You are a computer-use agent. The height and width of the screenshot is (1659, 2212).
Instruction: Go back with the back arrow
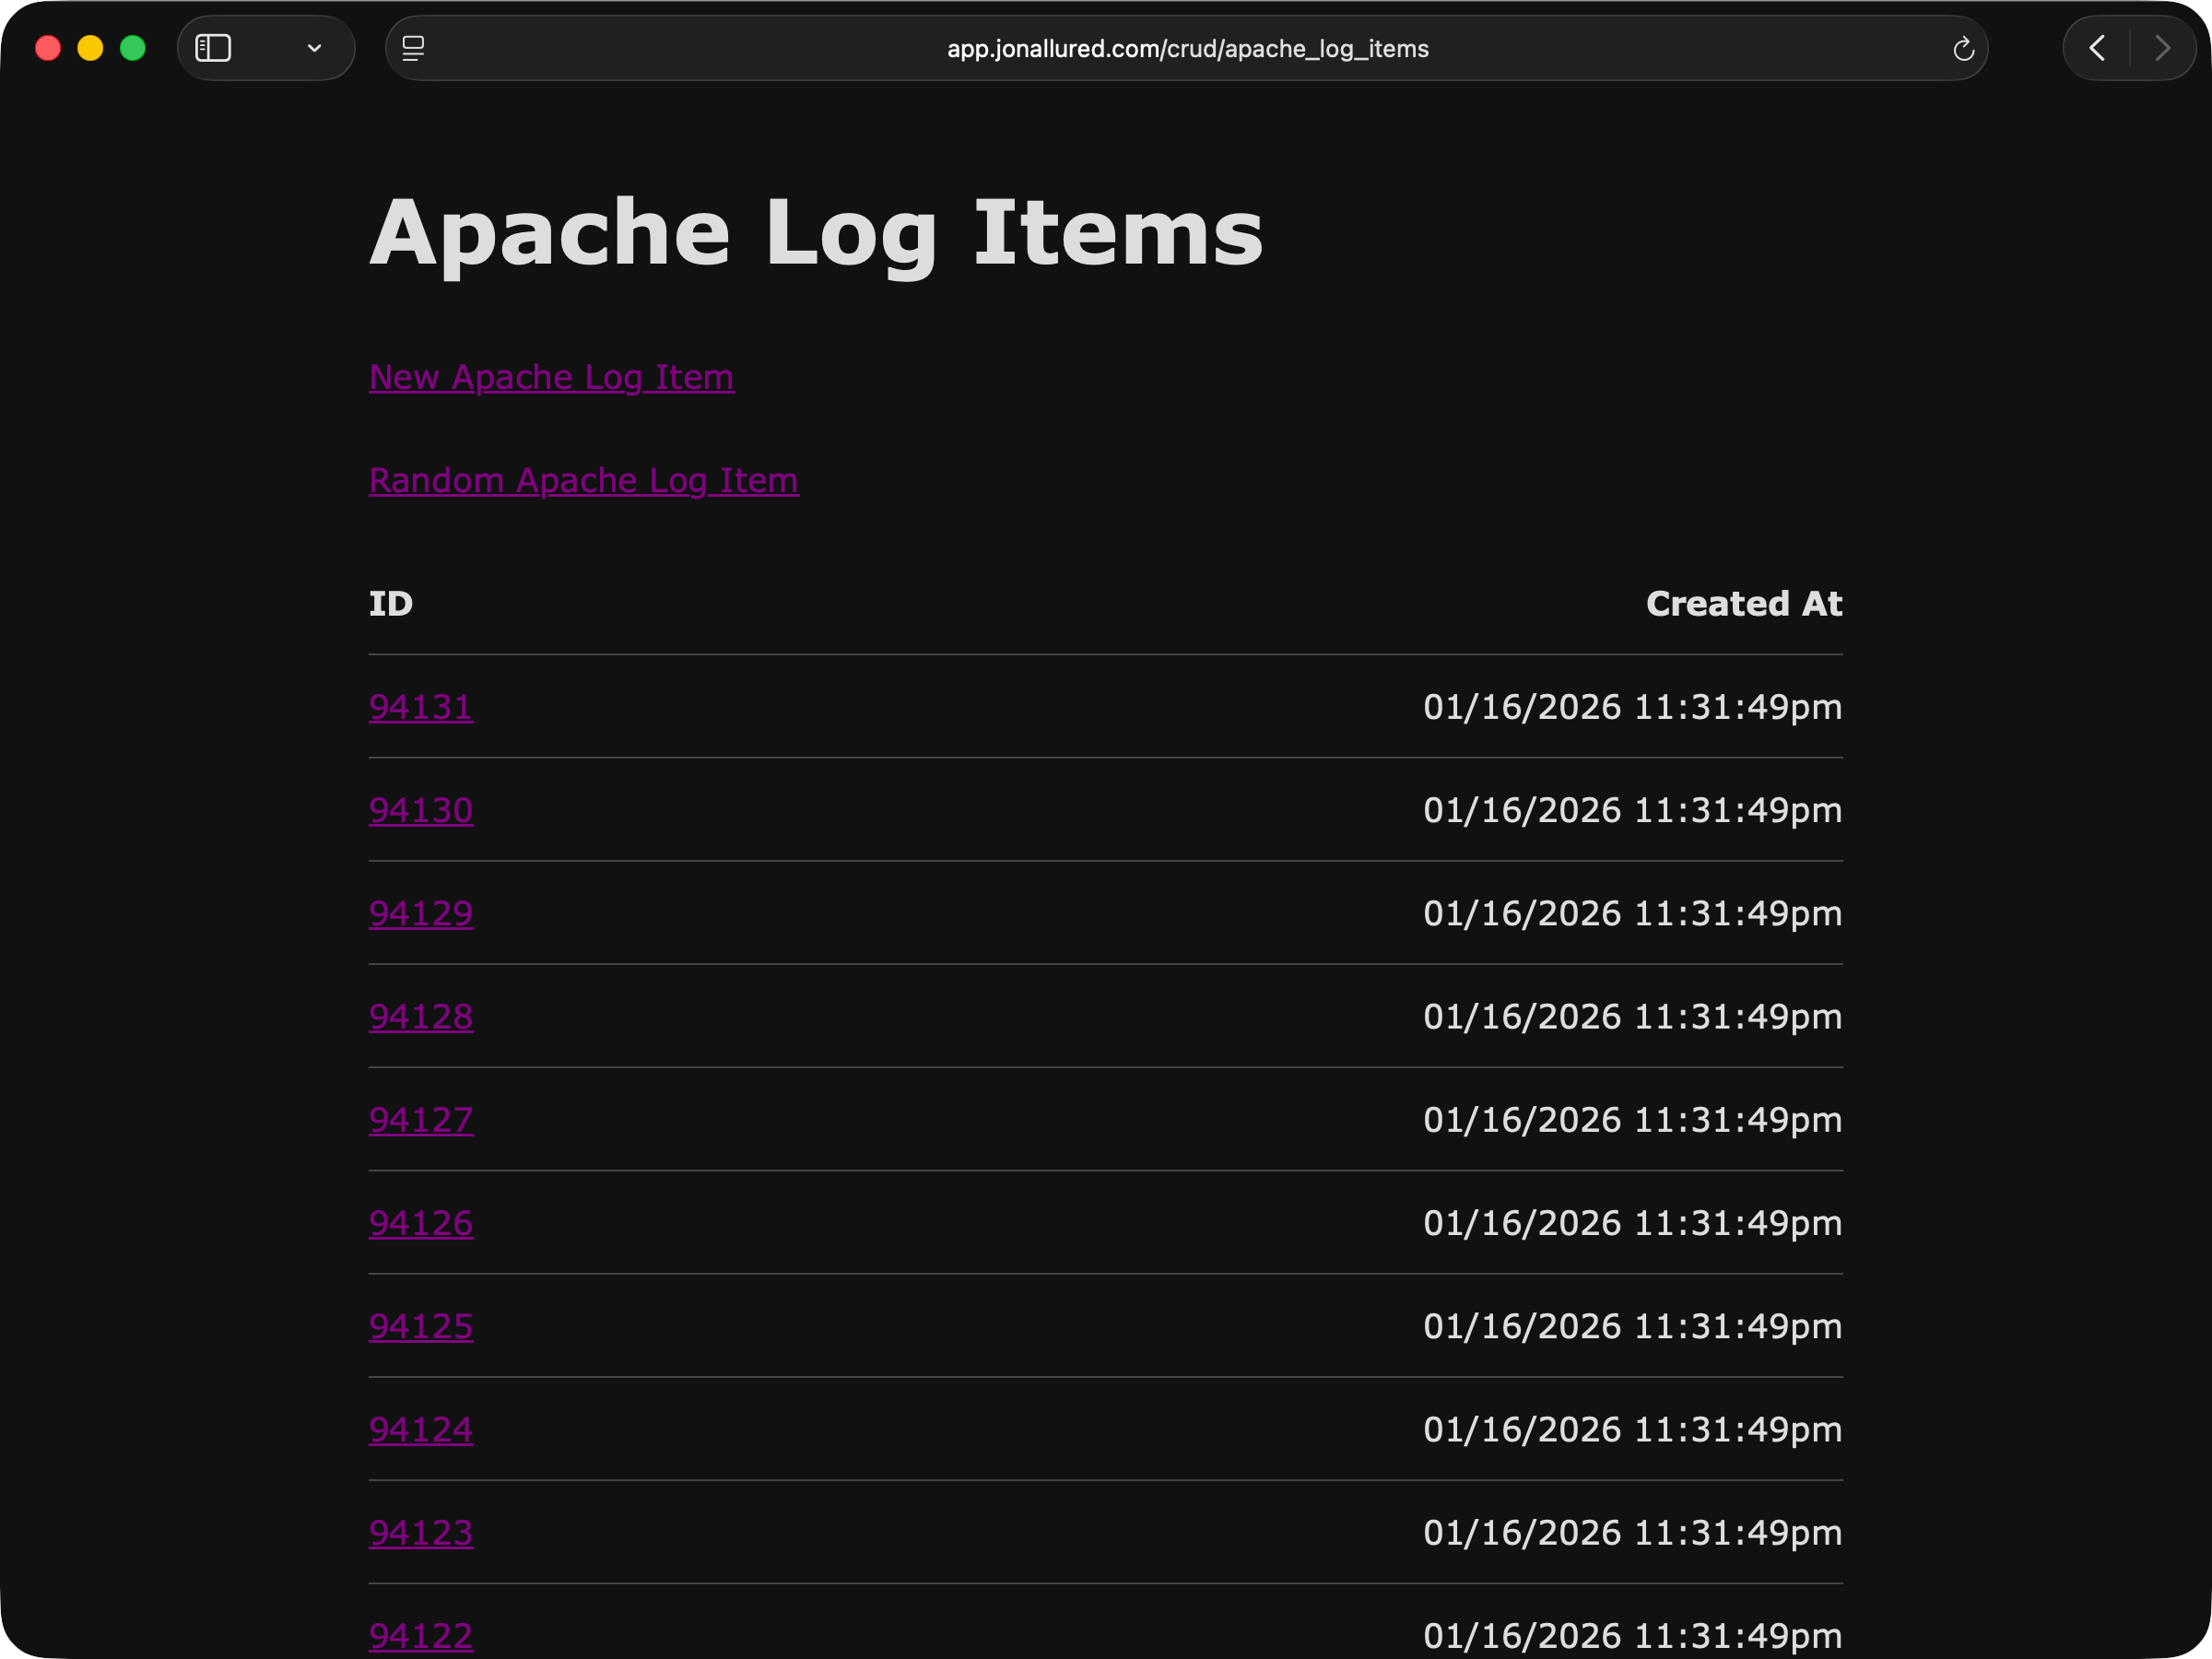tap(2098, 48)
